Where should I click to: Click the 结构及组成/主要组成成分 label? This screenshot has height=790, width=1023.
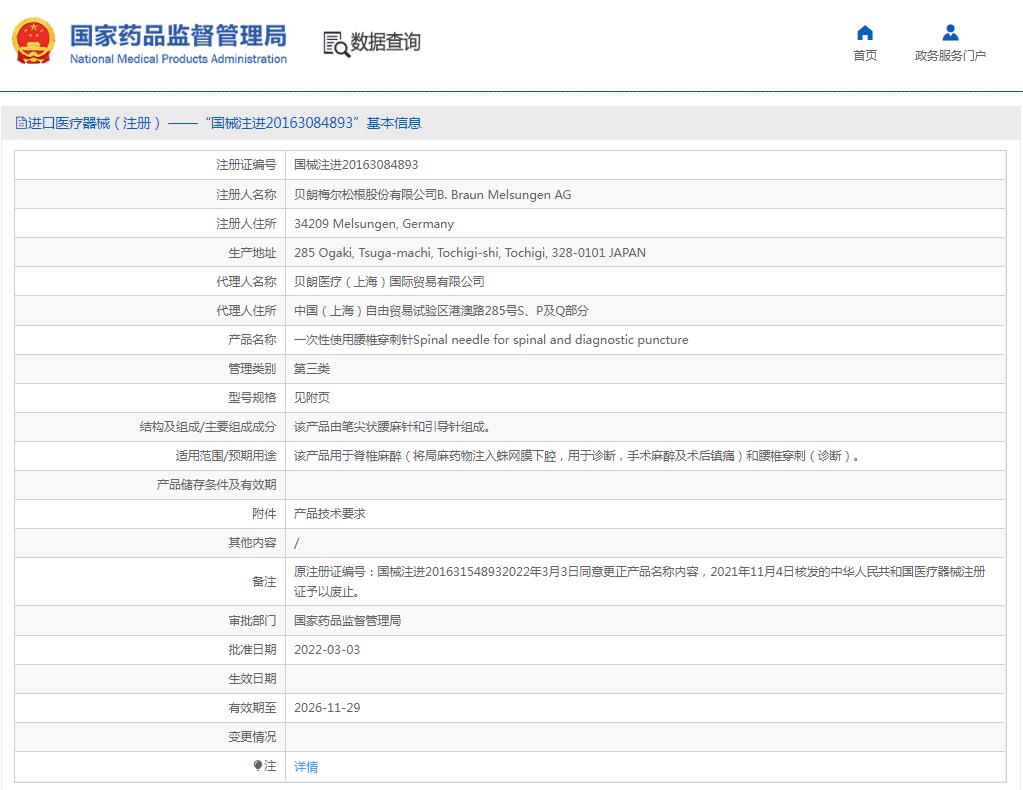click(207, 427)
